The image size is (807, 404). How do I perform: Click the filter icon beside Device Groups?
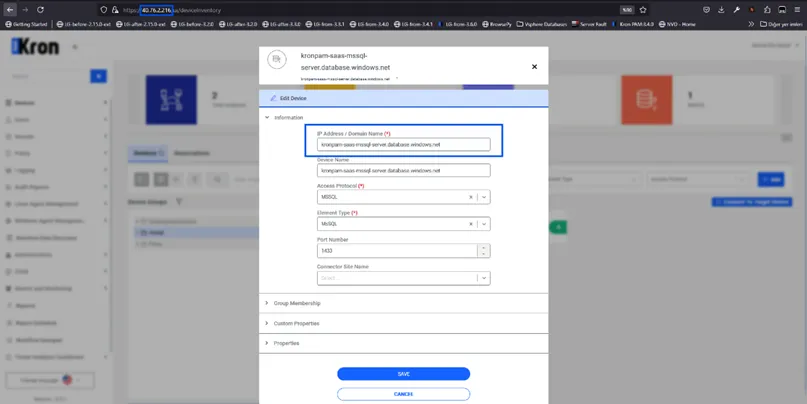click(x=179, y=202)
